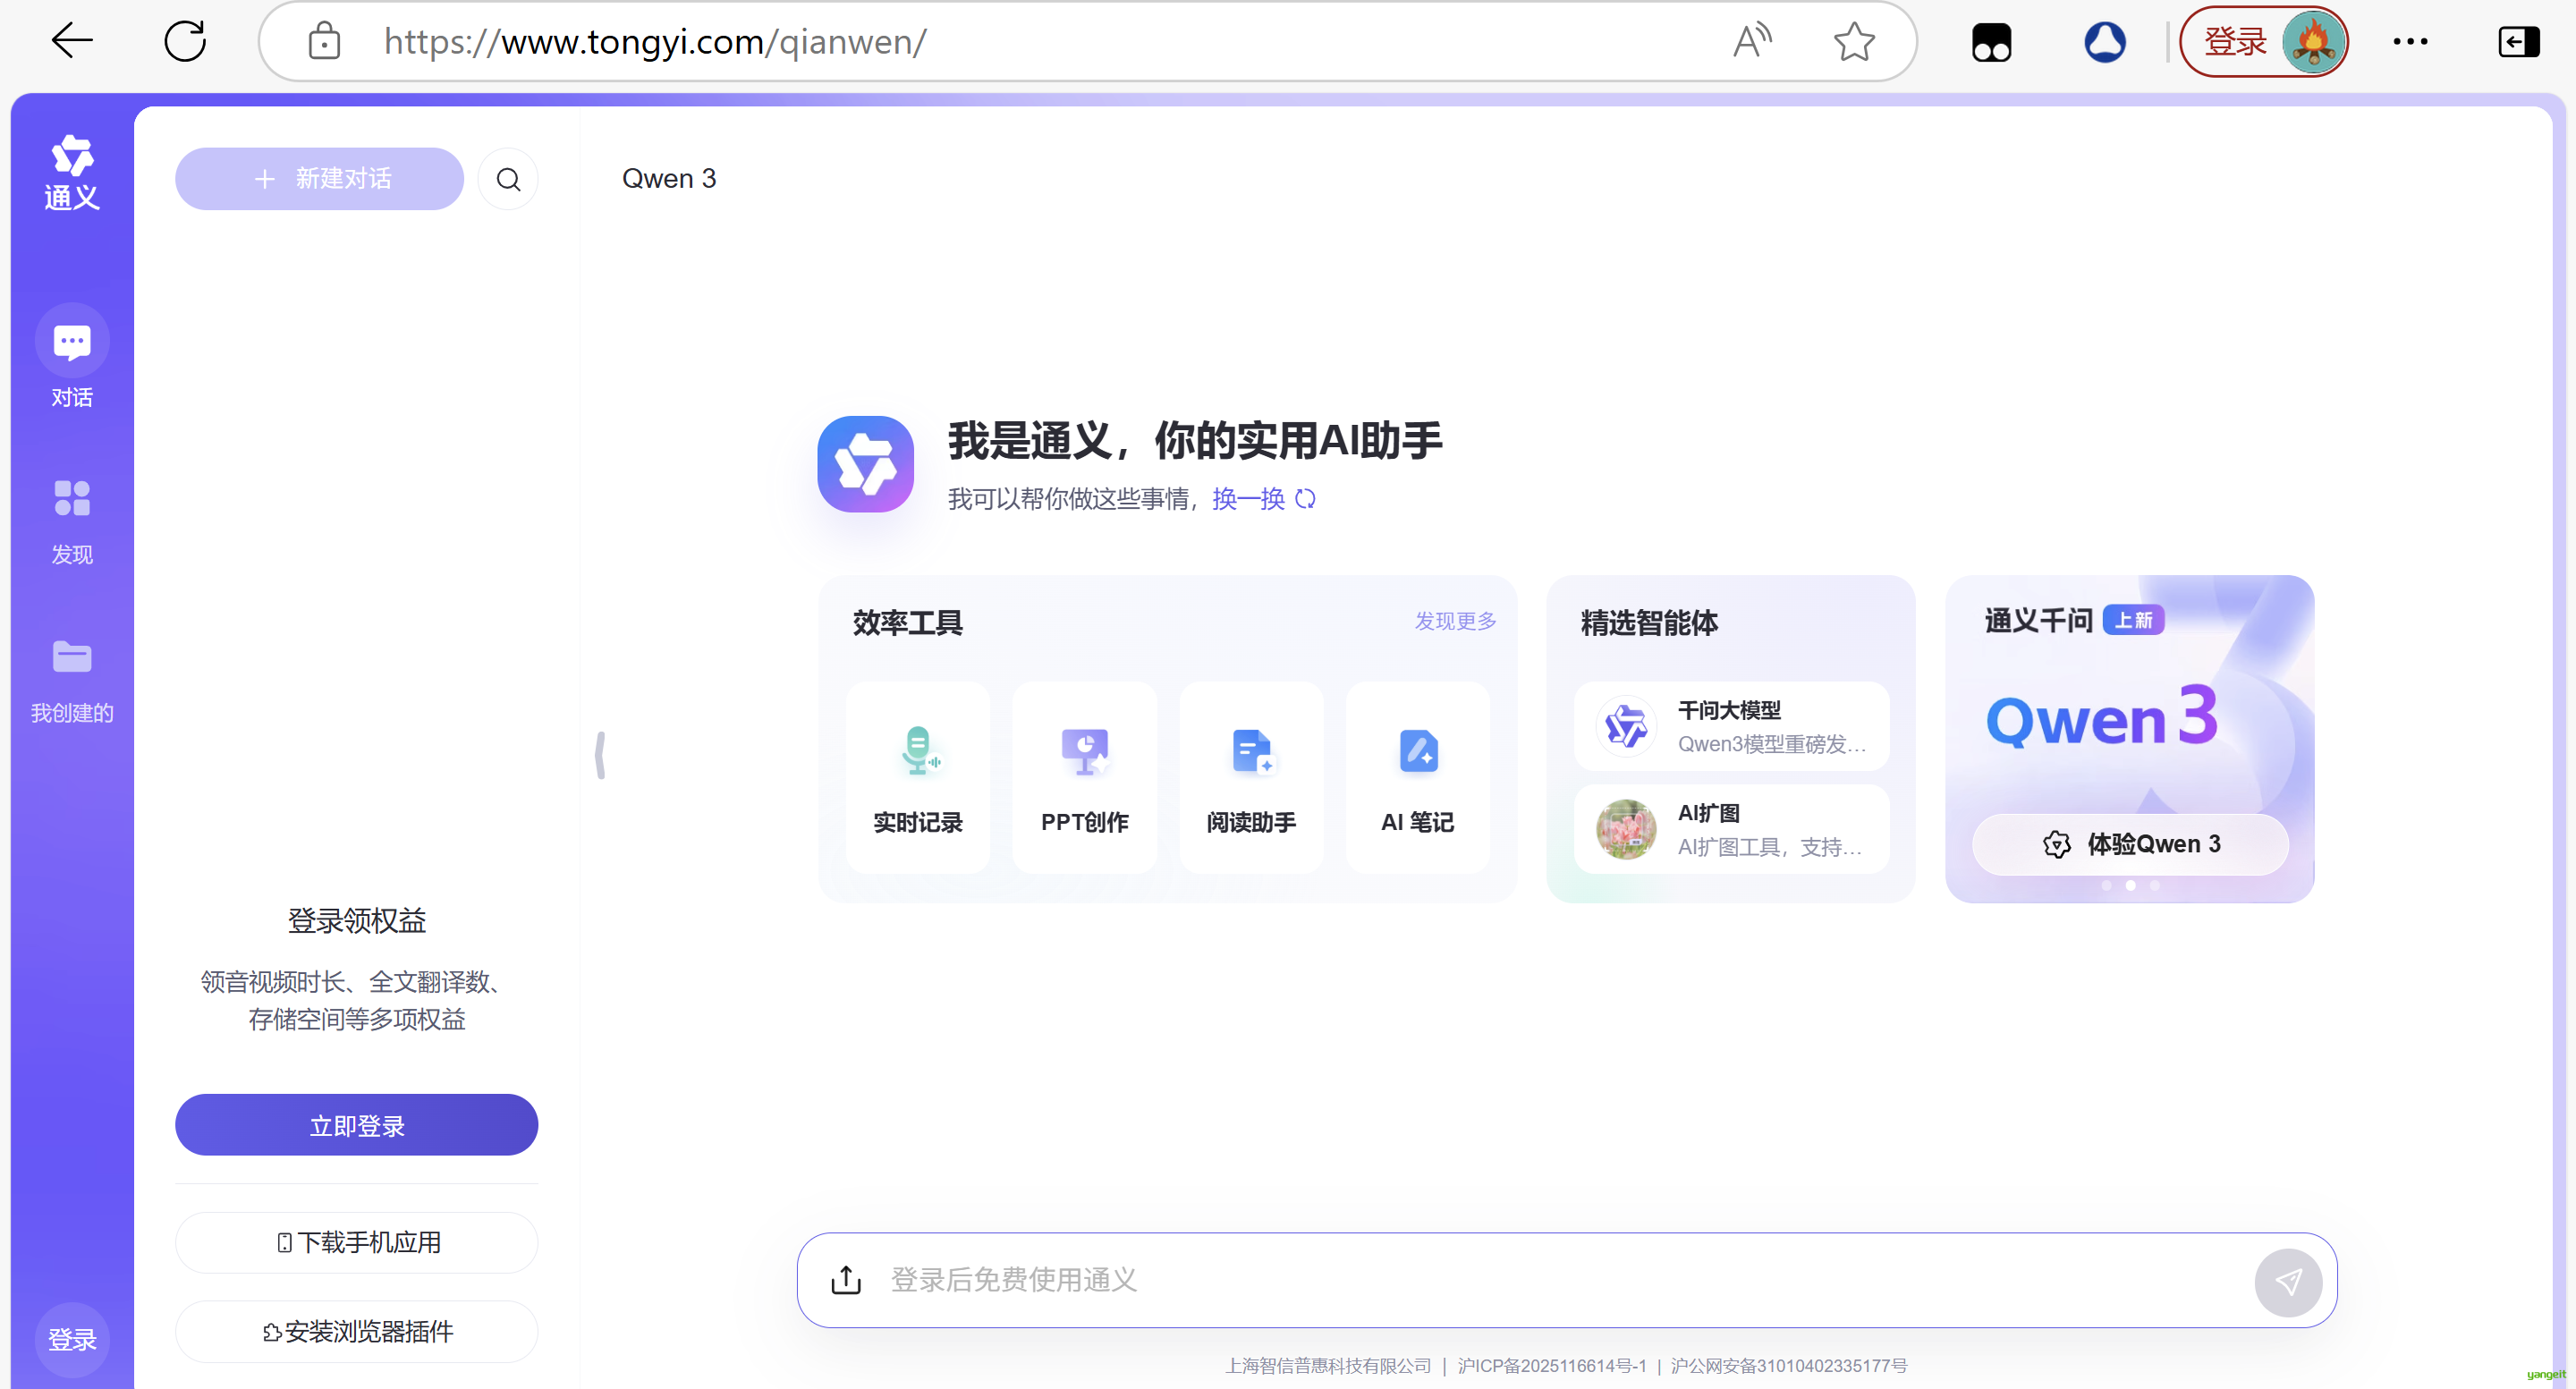Image resolution: width=2576 pixels, height=1389 pixels.
Task: Open 发现更多 link in 效率工具
Action: [x=1455, y=621]
